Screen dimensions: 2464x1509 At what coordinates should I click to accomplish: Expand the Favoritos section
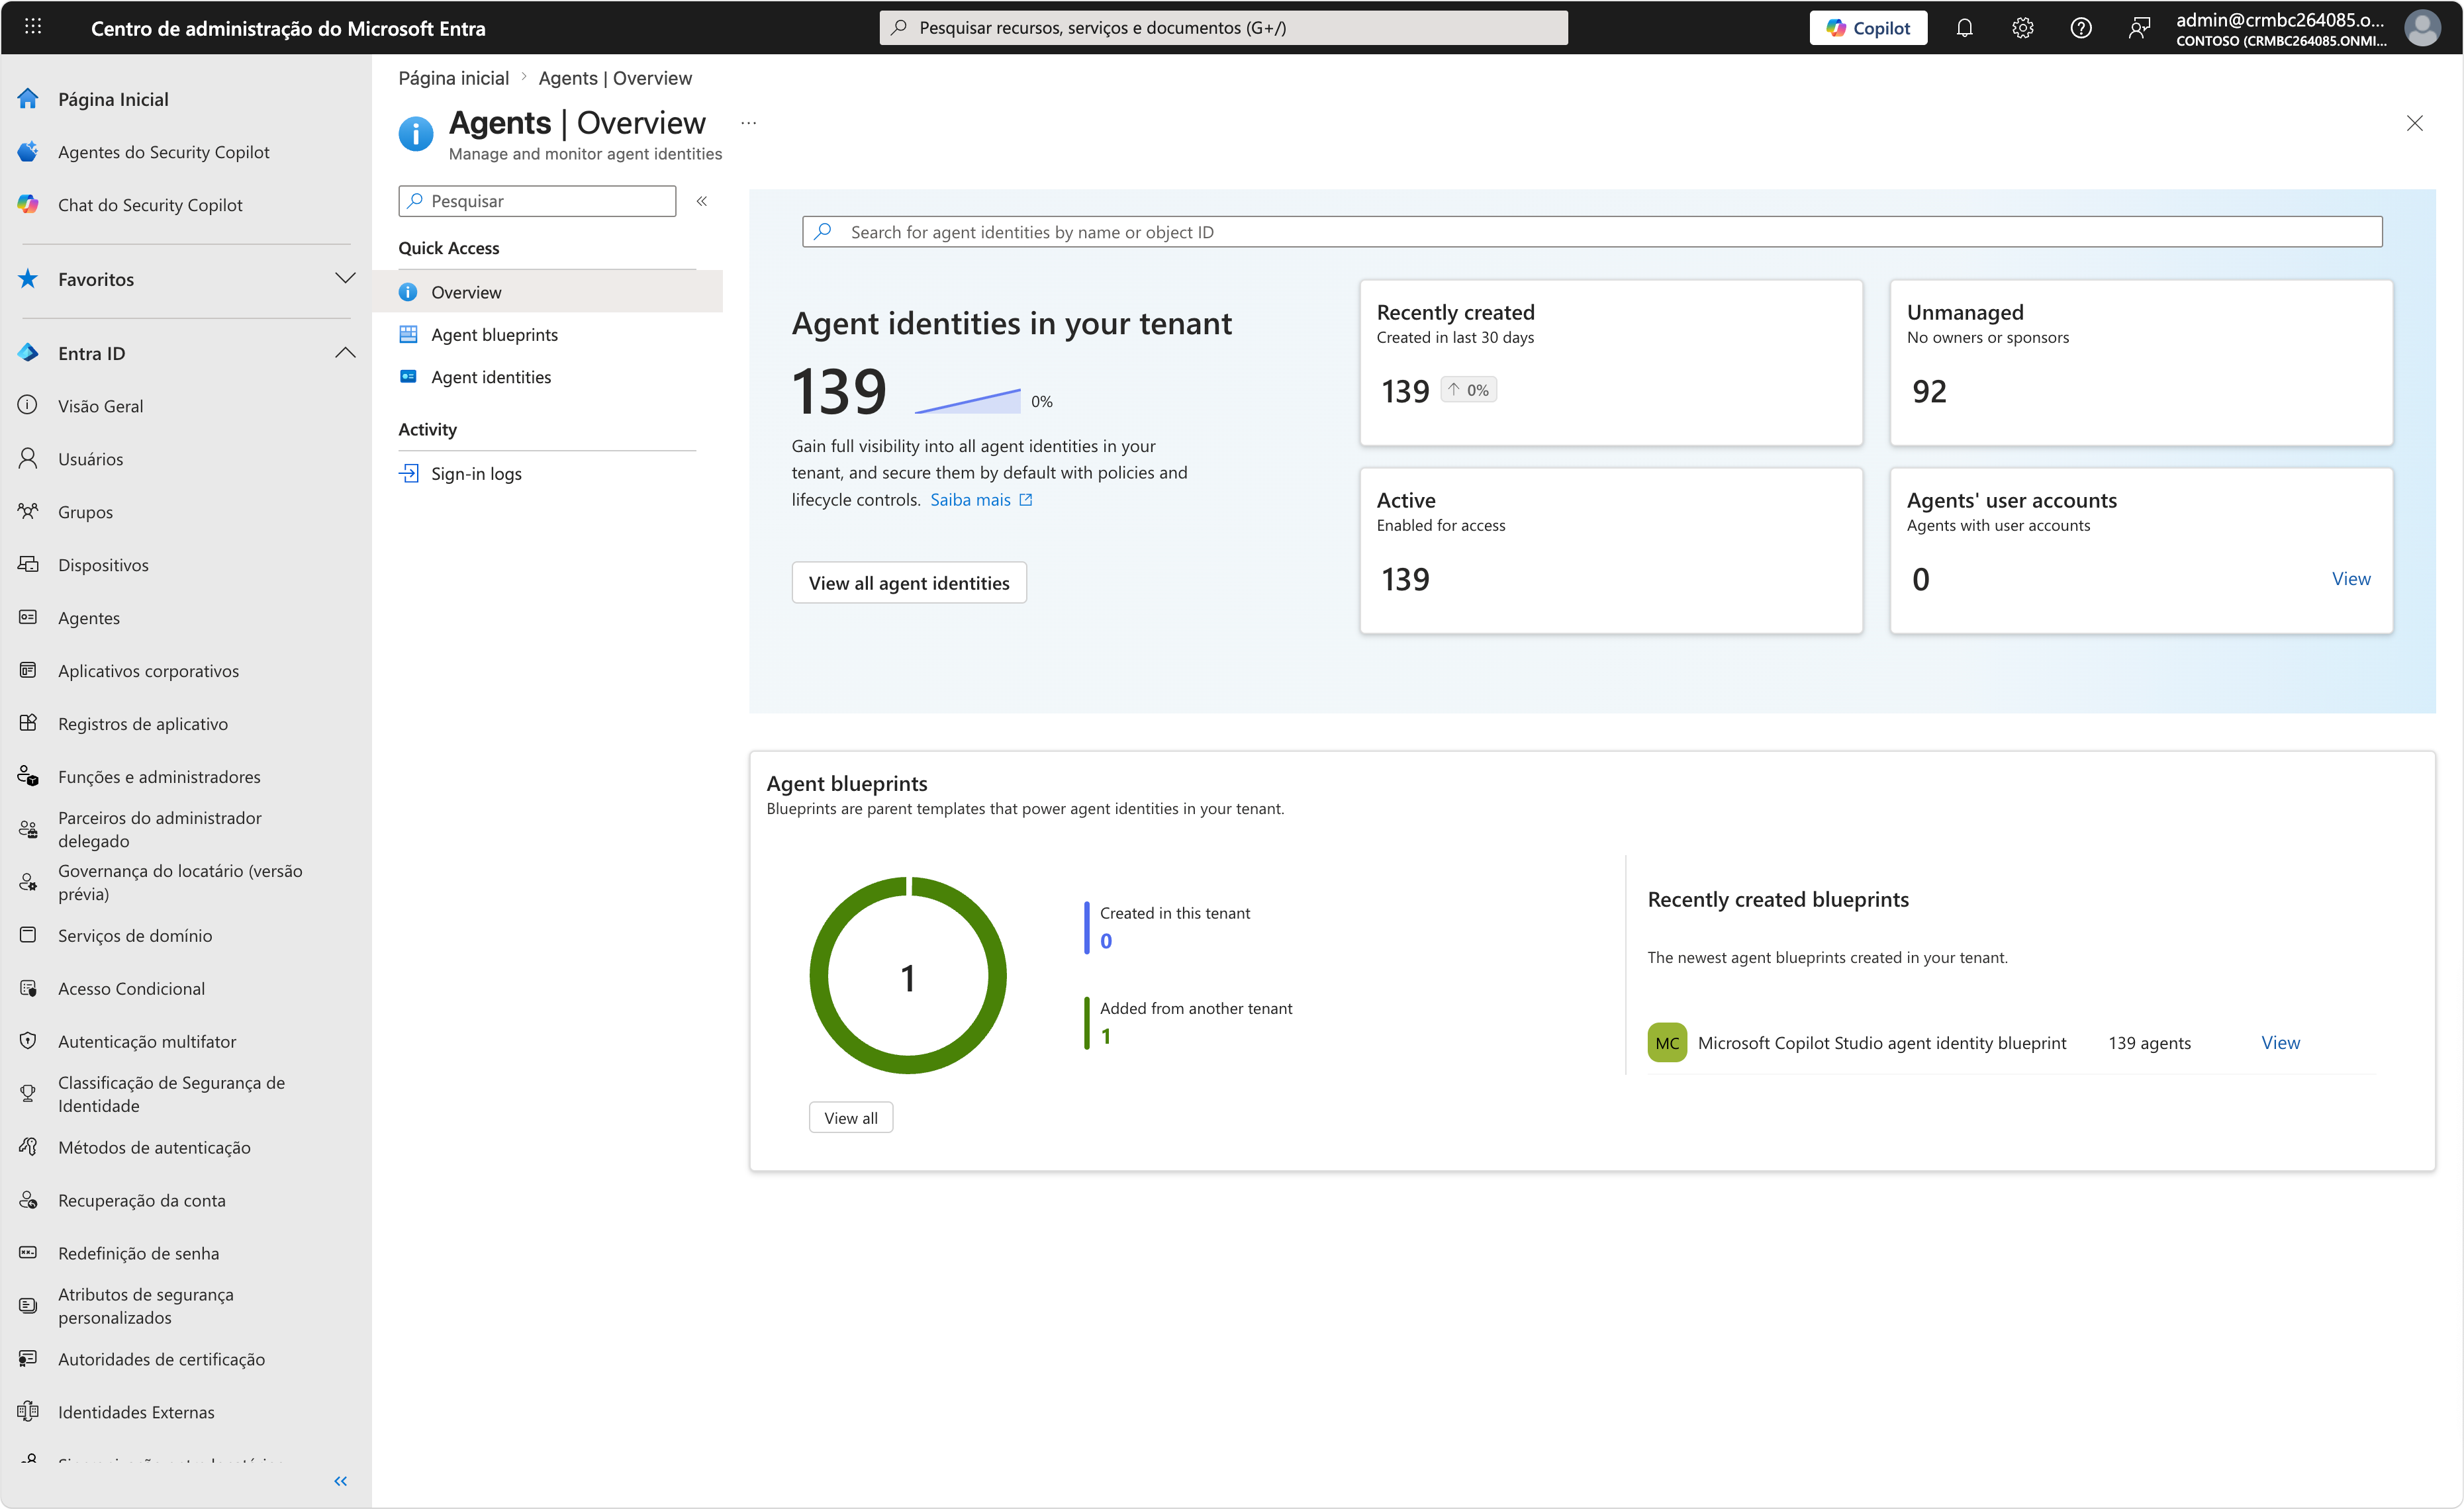click(x=345, y=278)
